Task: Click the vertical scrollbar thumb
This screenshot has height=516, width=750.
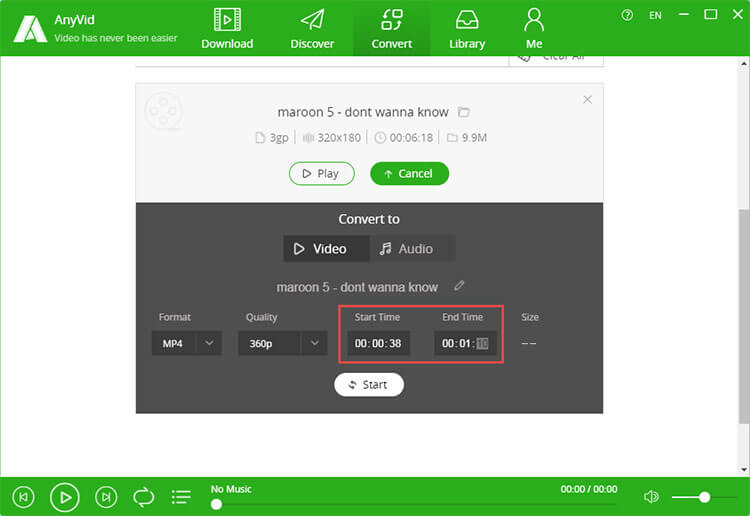Action: pyautogui.click(x=744, y=316)
